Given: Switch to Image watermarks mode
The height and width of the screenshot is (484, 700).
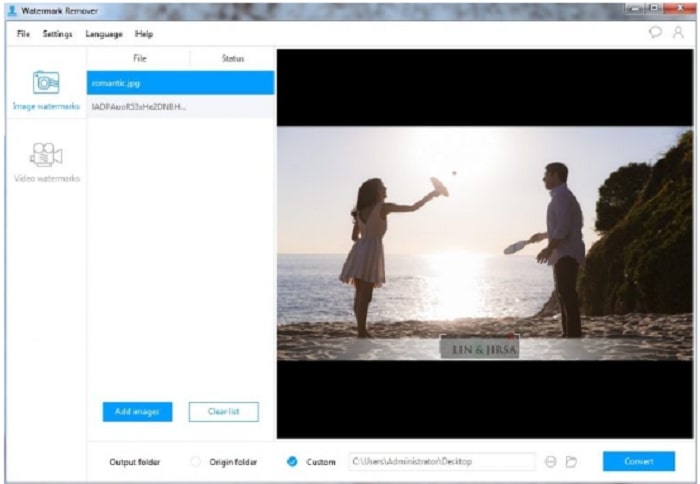Looking at the screenshot, I should point(46,90).
